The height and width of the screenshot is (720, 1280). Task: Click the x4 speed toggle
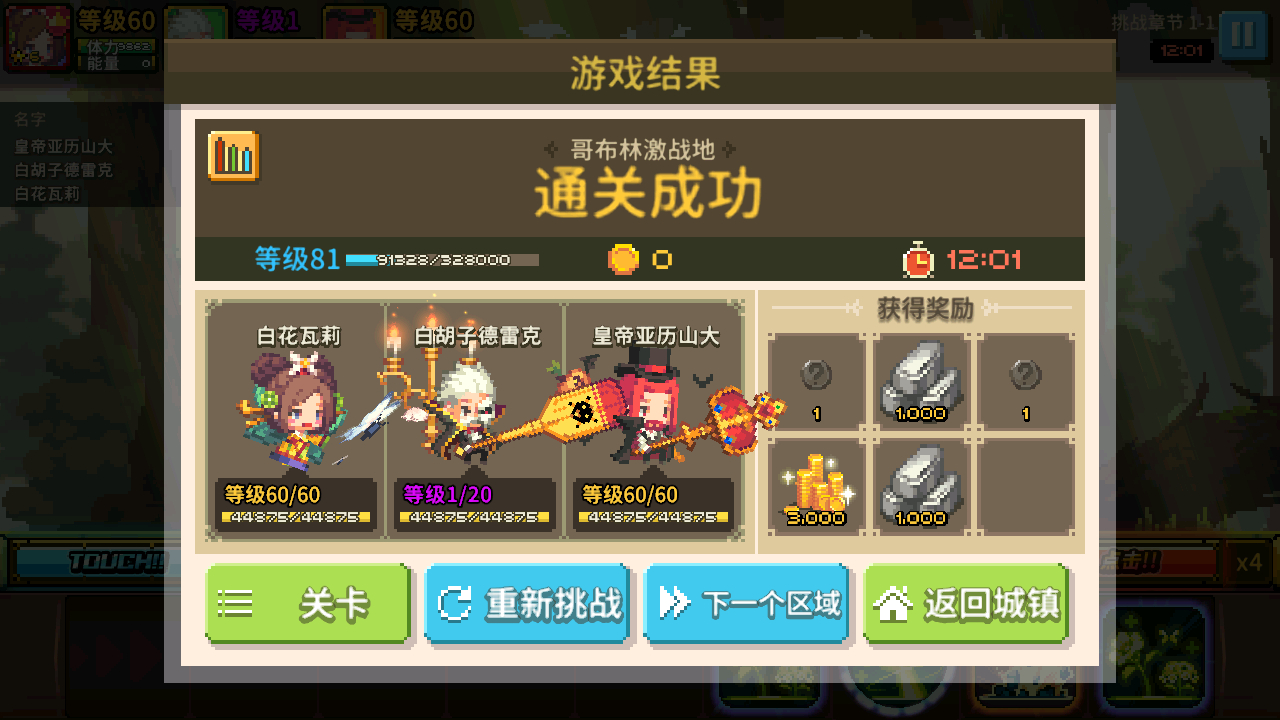[1249, 562]
